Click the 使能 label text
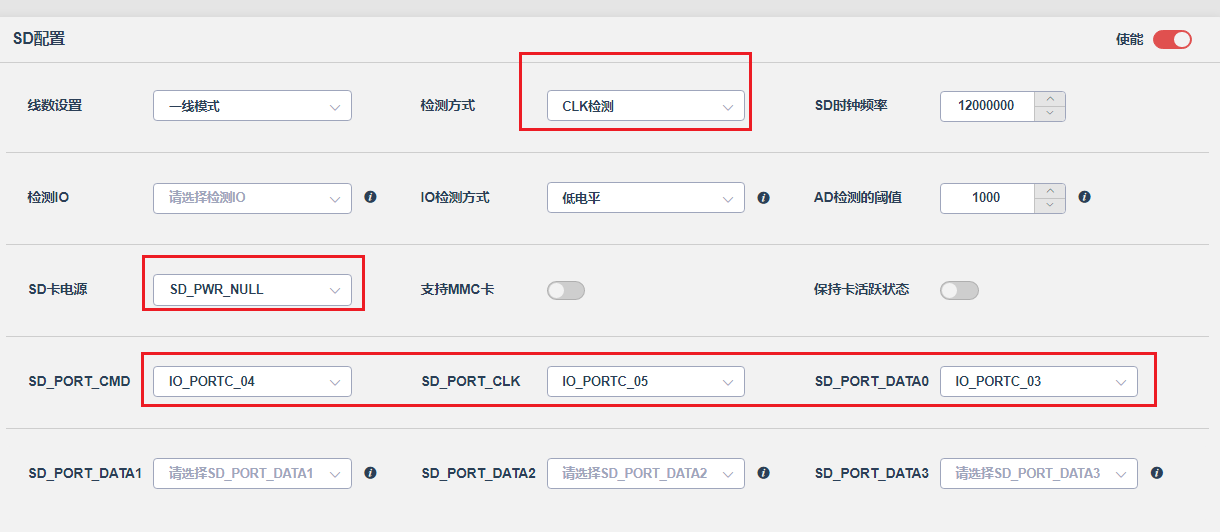The image size is (1220, 532). click(1130, 40)
